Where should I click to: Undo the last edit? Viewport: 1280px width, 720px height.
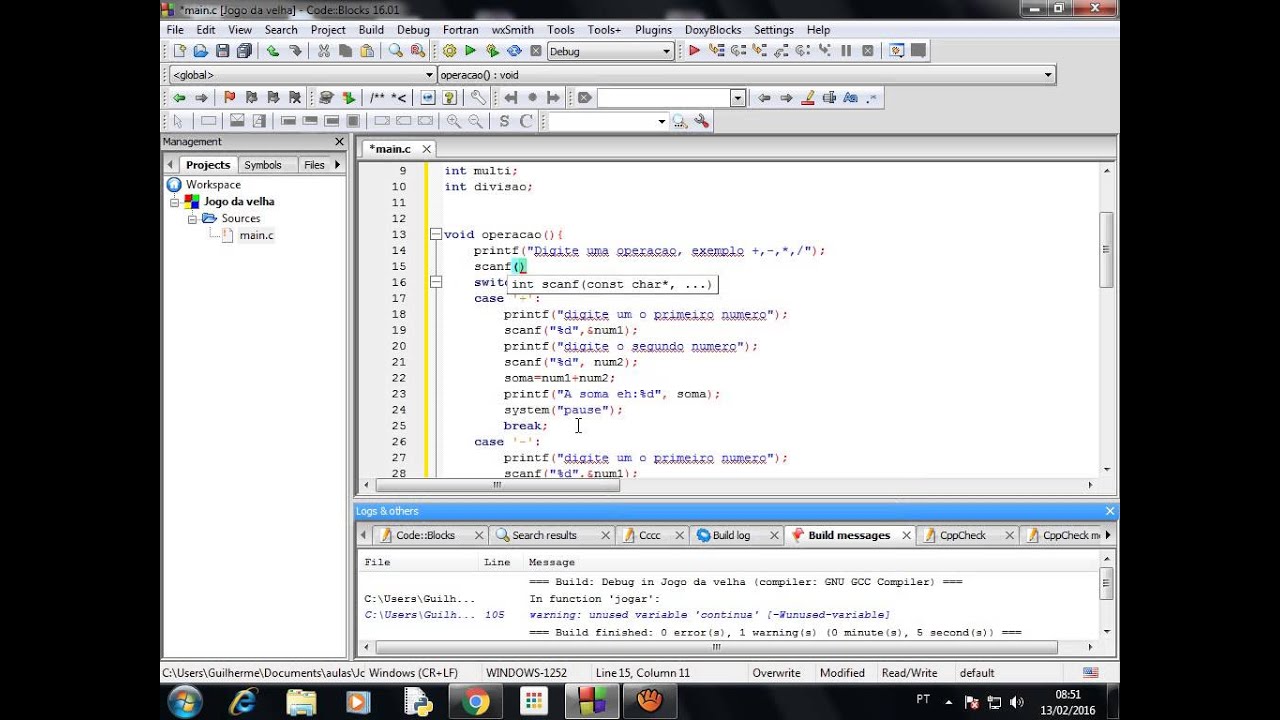tap(273, 51)
